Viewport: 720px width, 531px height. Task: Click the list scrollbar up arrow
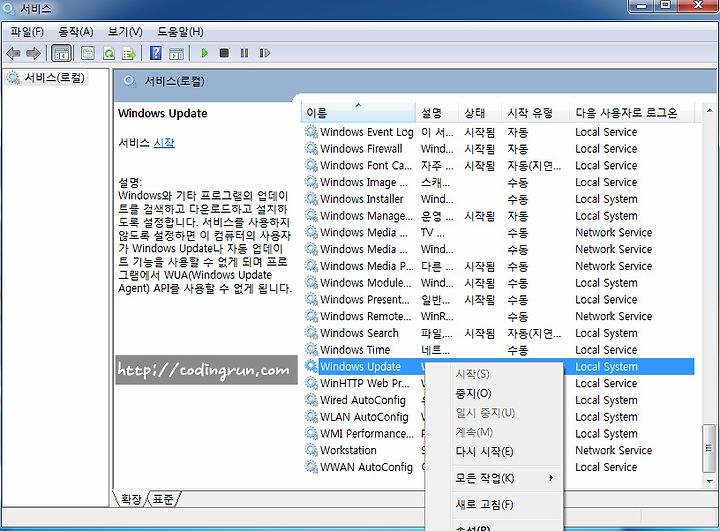coord(709,111)
